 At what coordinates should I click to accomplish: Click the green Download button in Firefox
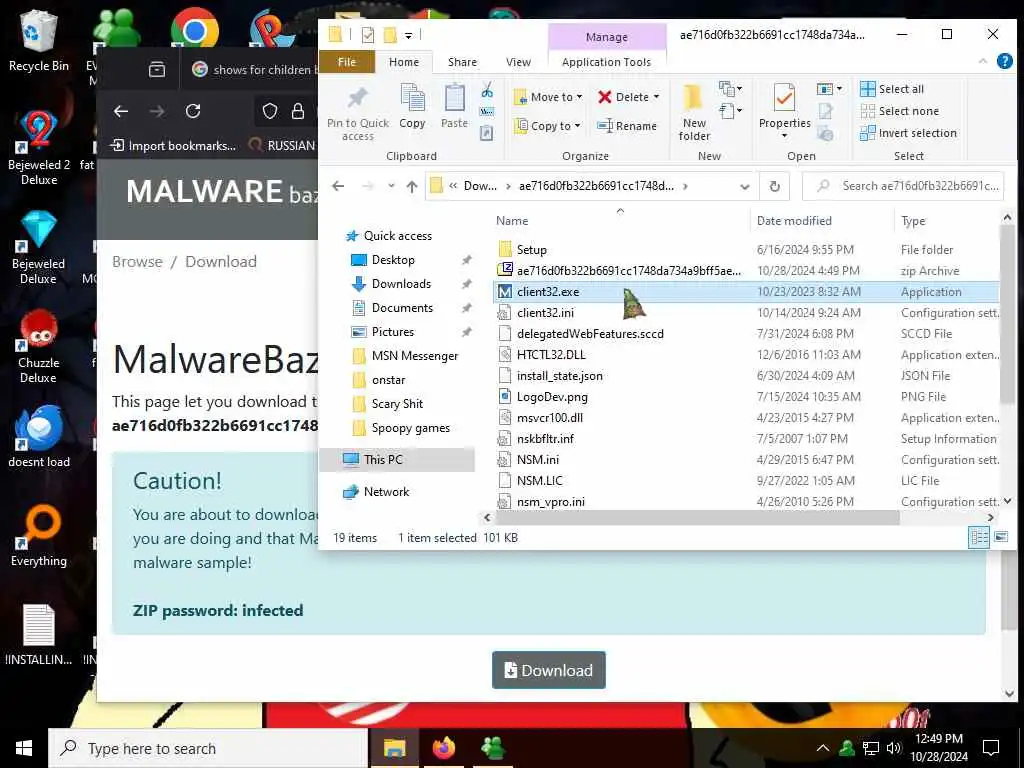point(549,670)
